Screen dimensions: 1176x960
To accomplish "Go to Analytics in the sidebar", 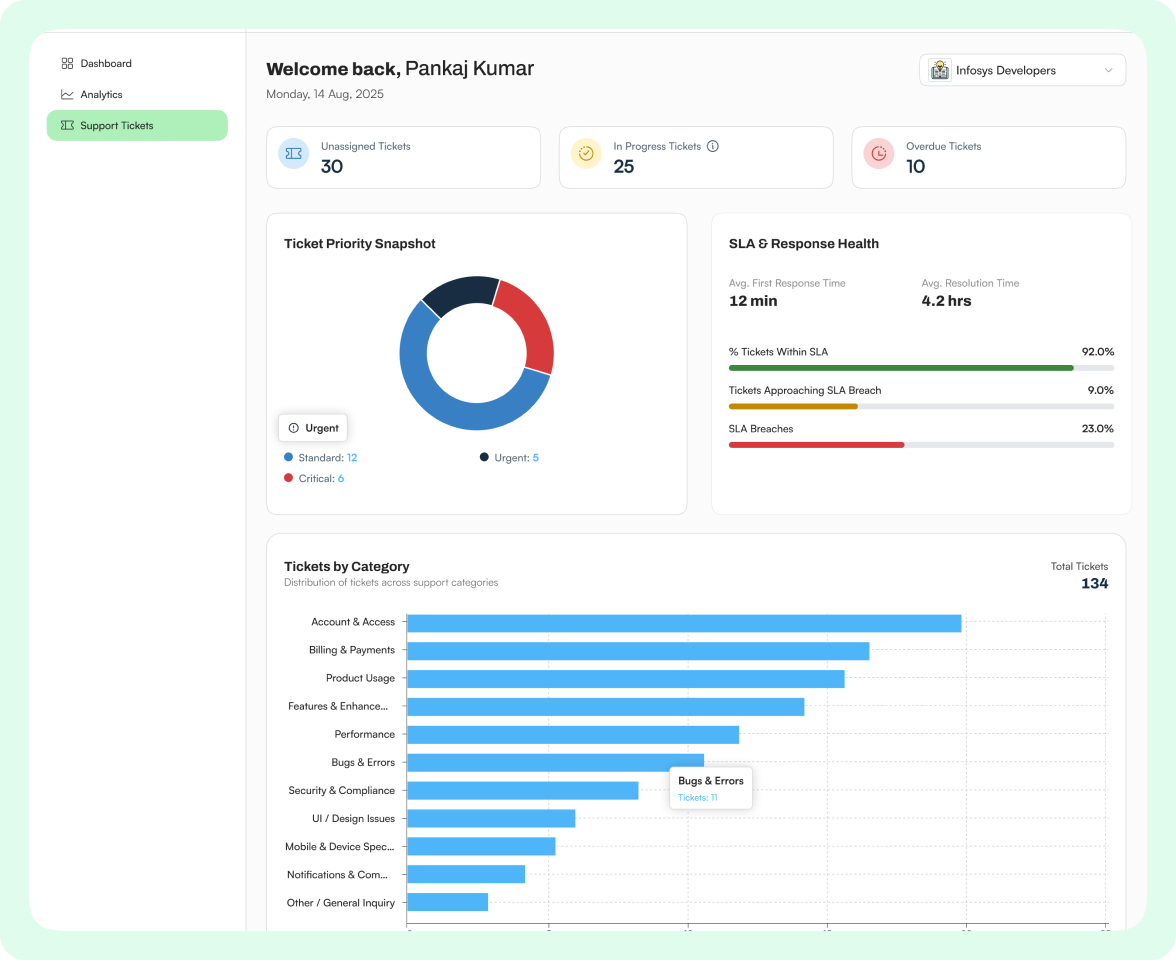I will pyautogui.click(x=136, y=94).
